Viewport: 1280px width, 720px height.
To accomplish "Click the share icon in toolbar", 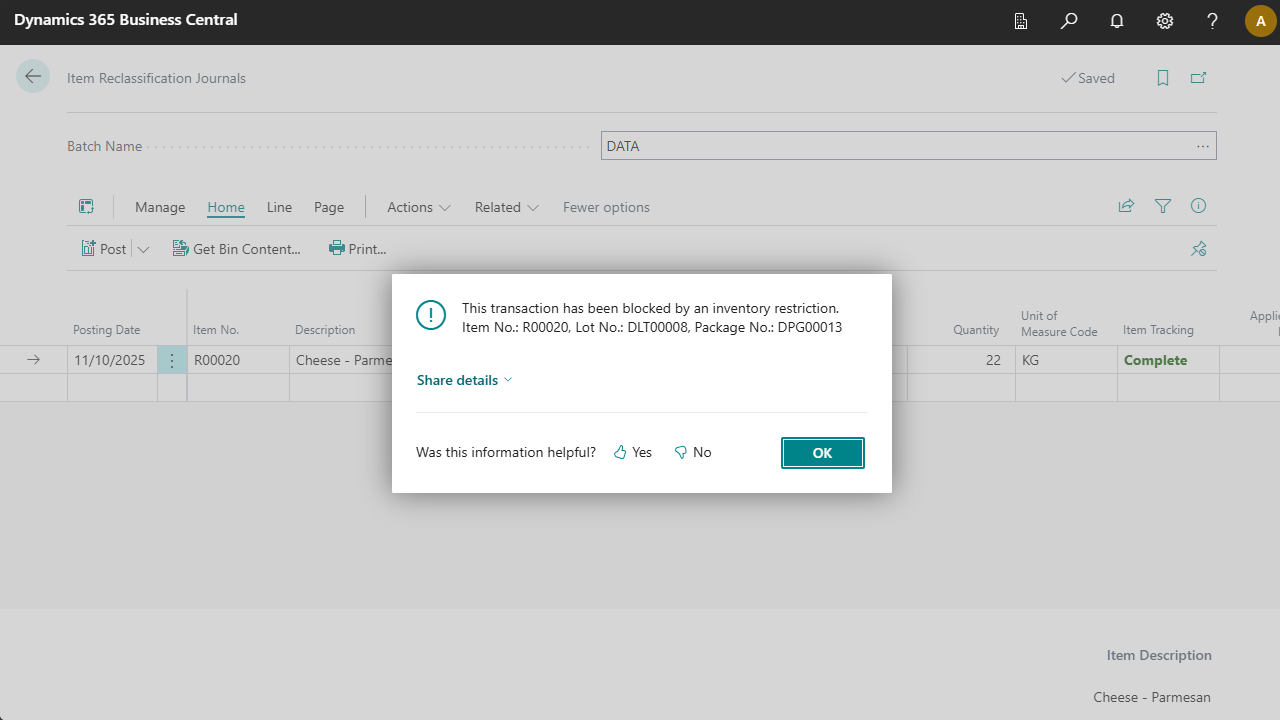I will tap(1126, 206).
